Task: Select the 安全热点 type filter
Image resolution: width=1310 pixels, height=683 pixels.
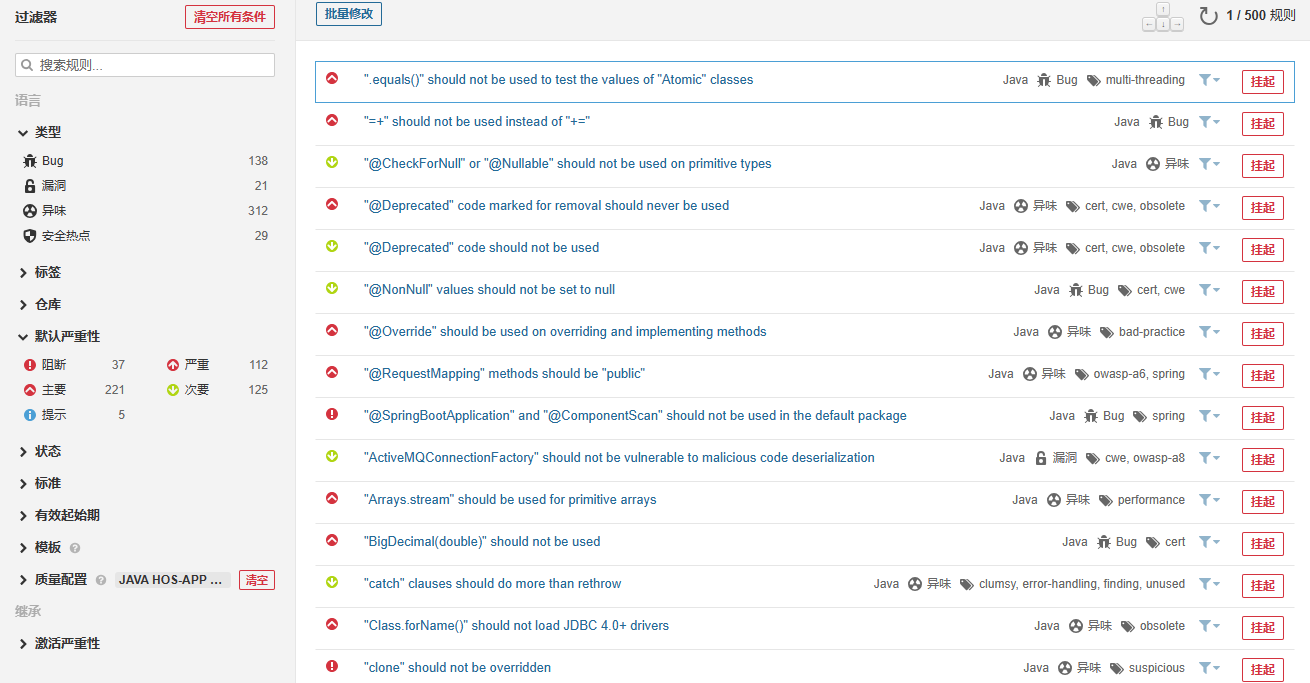Action: 65,236
